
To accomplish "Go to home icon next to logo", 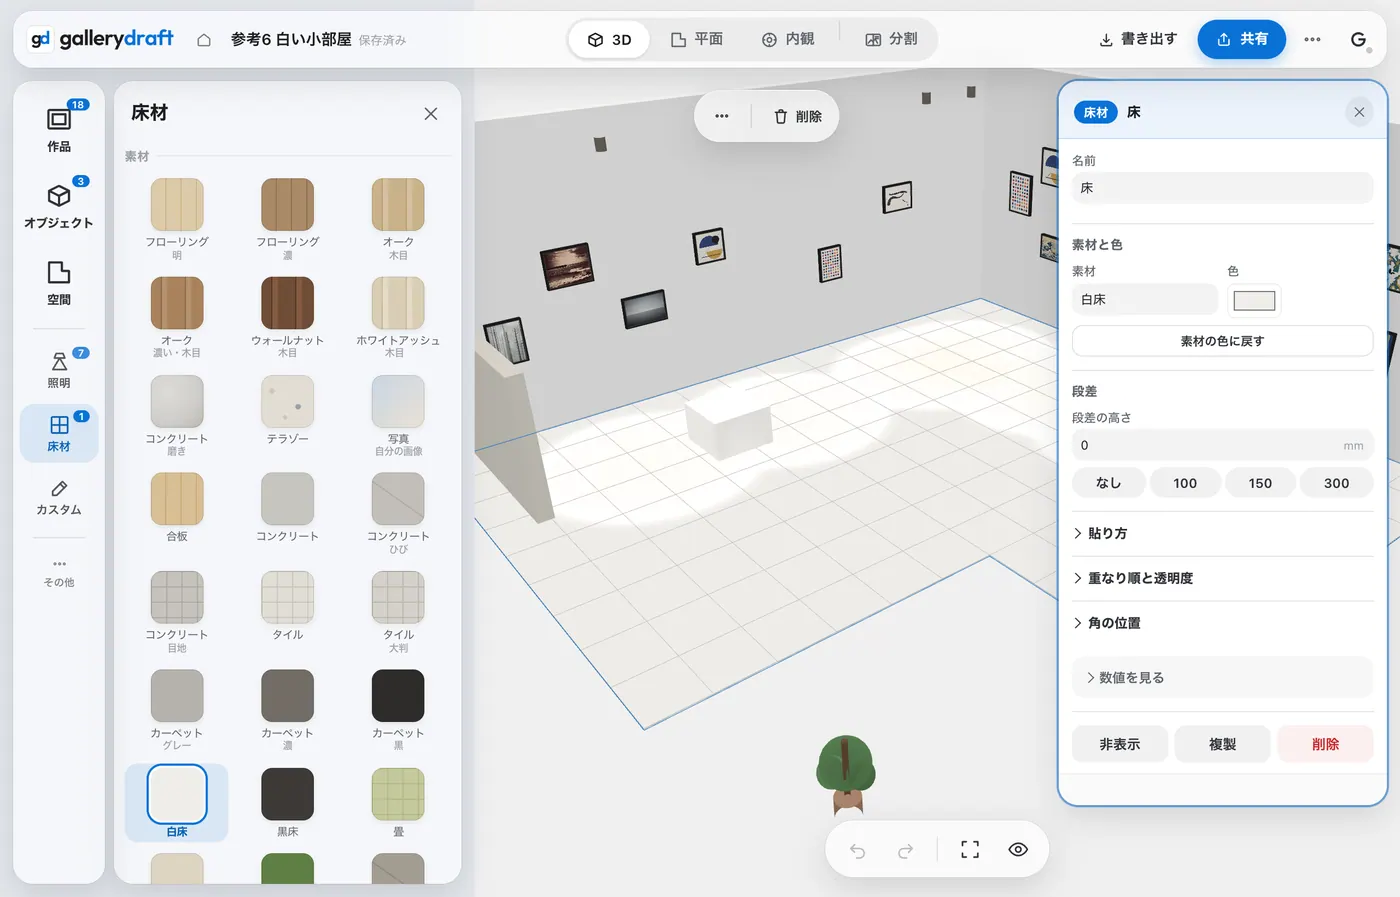I will coord(204,40).
